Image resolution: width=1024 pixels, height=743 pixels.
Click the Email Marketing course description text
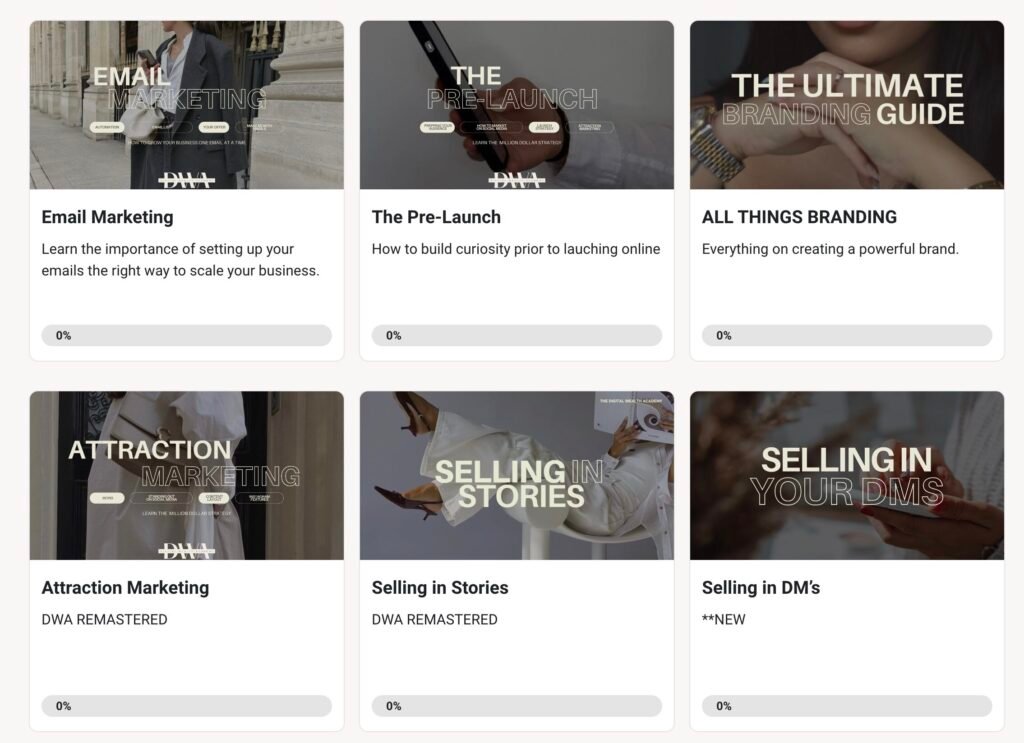coord(180,260)
